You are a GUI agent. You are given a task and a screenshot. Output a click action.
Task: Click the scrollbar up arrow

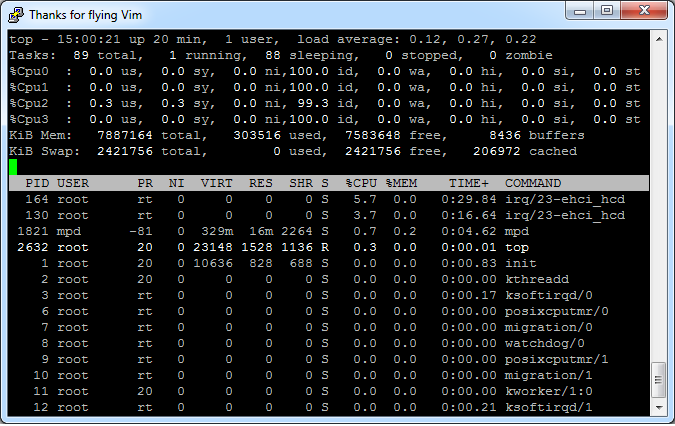click(659, 39)
